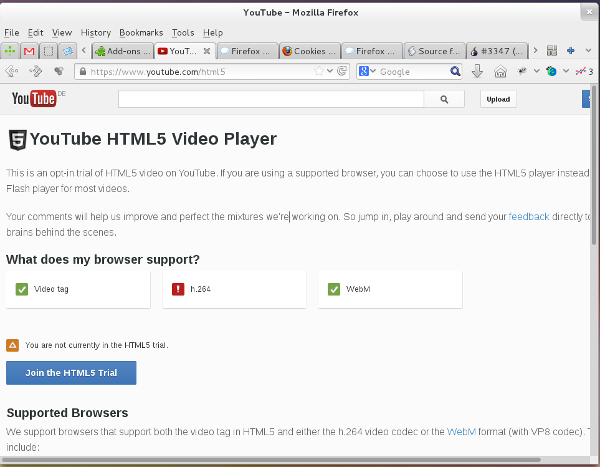Expand the list-all-tabs dropdown arrow
Viewport: 600px width, 467px height.
point(589,51)
